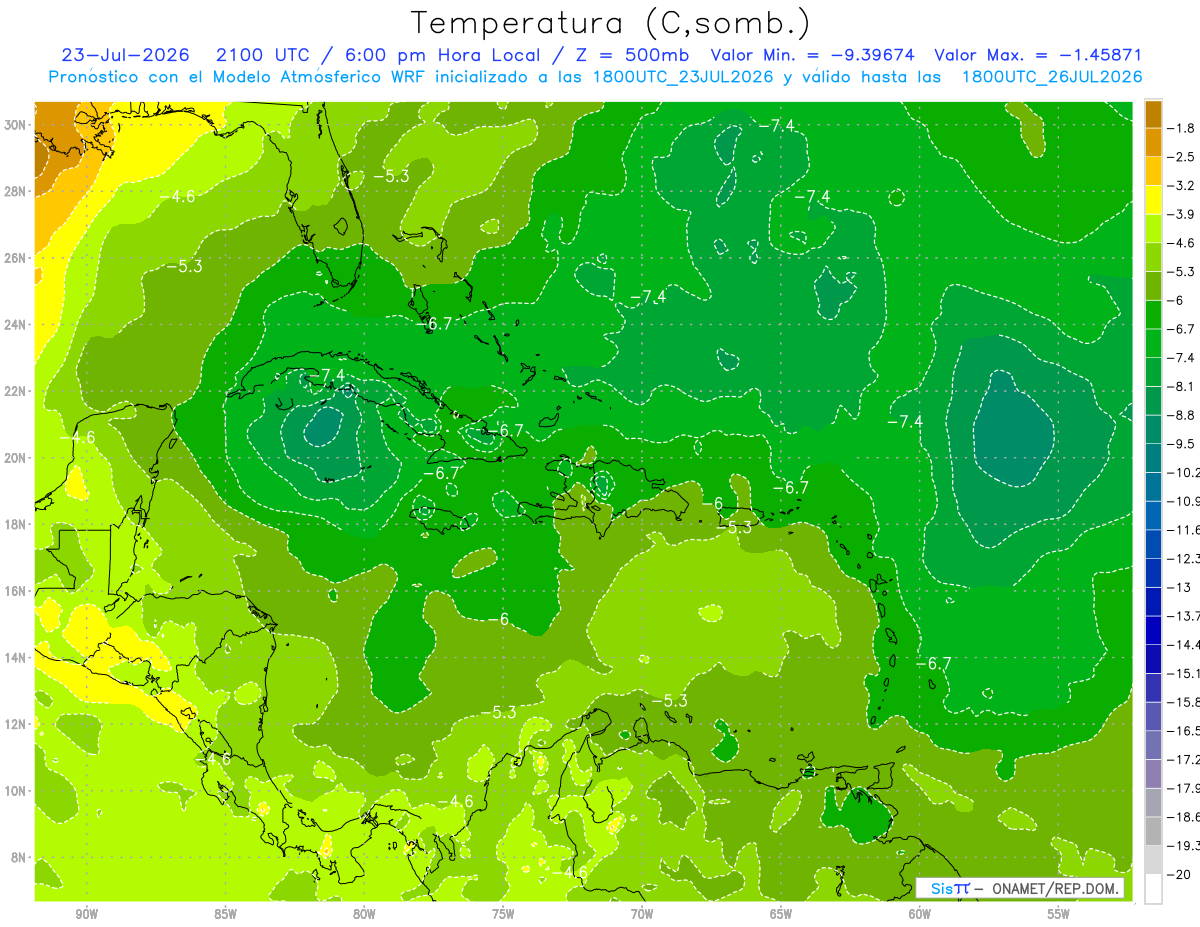Image resolution: width=1200 pixels, height=927 pixels.
Task: Pick the yellow swatch between -3.2 and -3.9
Action: [1153, 200]
